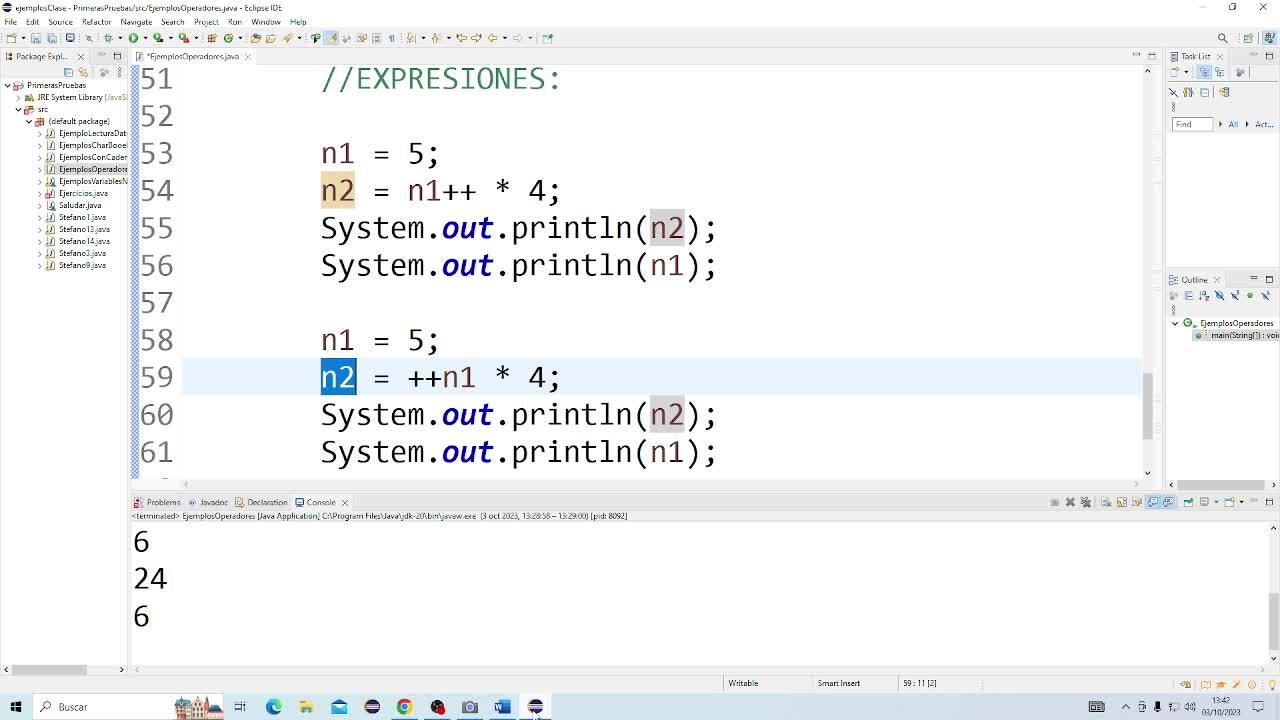The height and width of the screenshot is (720, 1280).
Task: Open Display Selected Console dropdown
Action: coord(1216,502)
